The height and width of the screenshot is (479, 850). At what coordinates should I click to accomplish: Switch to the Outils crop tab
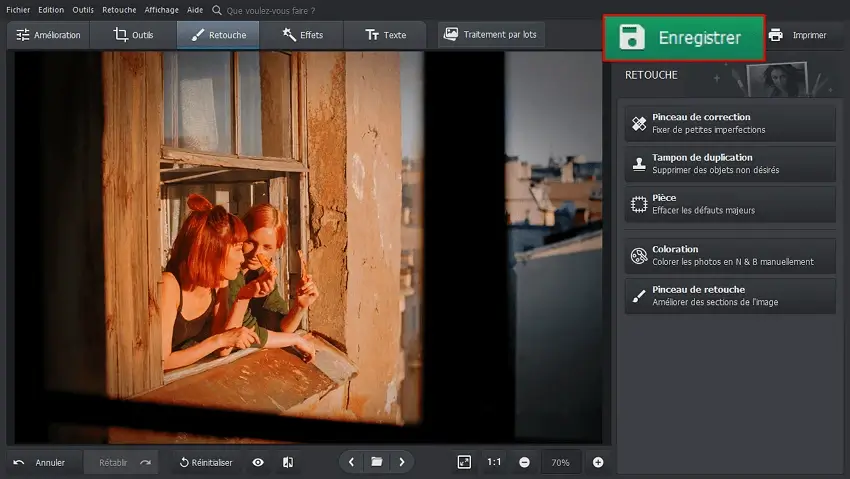coord(133,35)
